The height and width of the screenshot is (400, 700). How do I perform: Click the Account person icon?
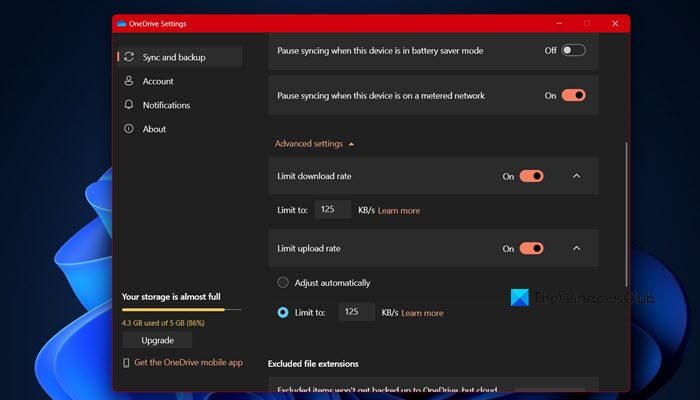point(129,81)
